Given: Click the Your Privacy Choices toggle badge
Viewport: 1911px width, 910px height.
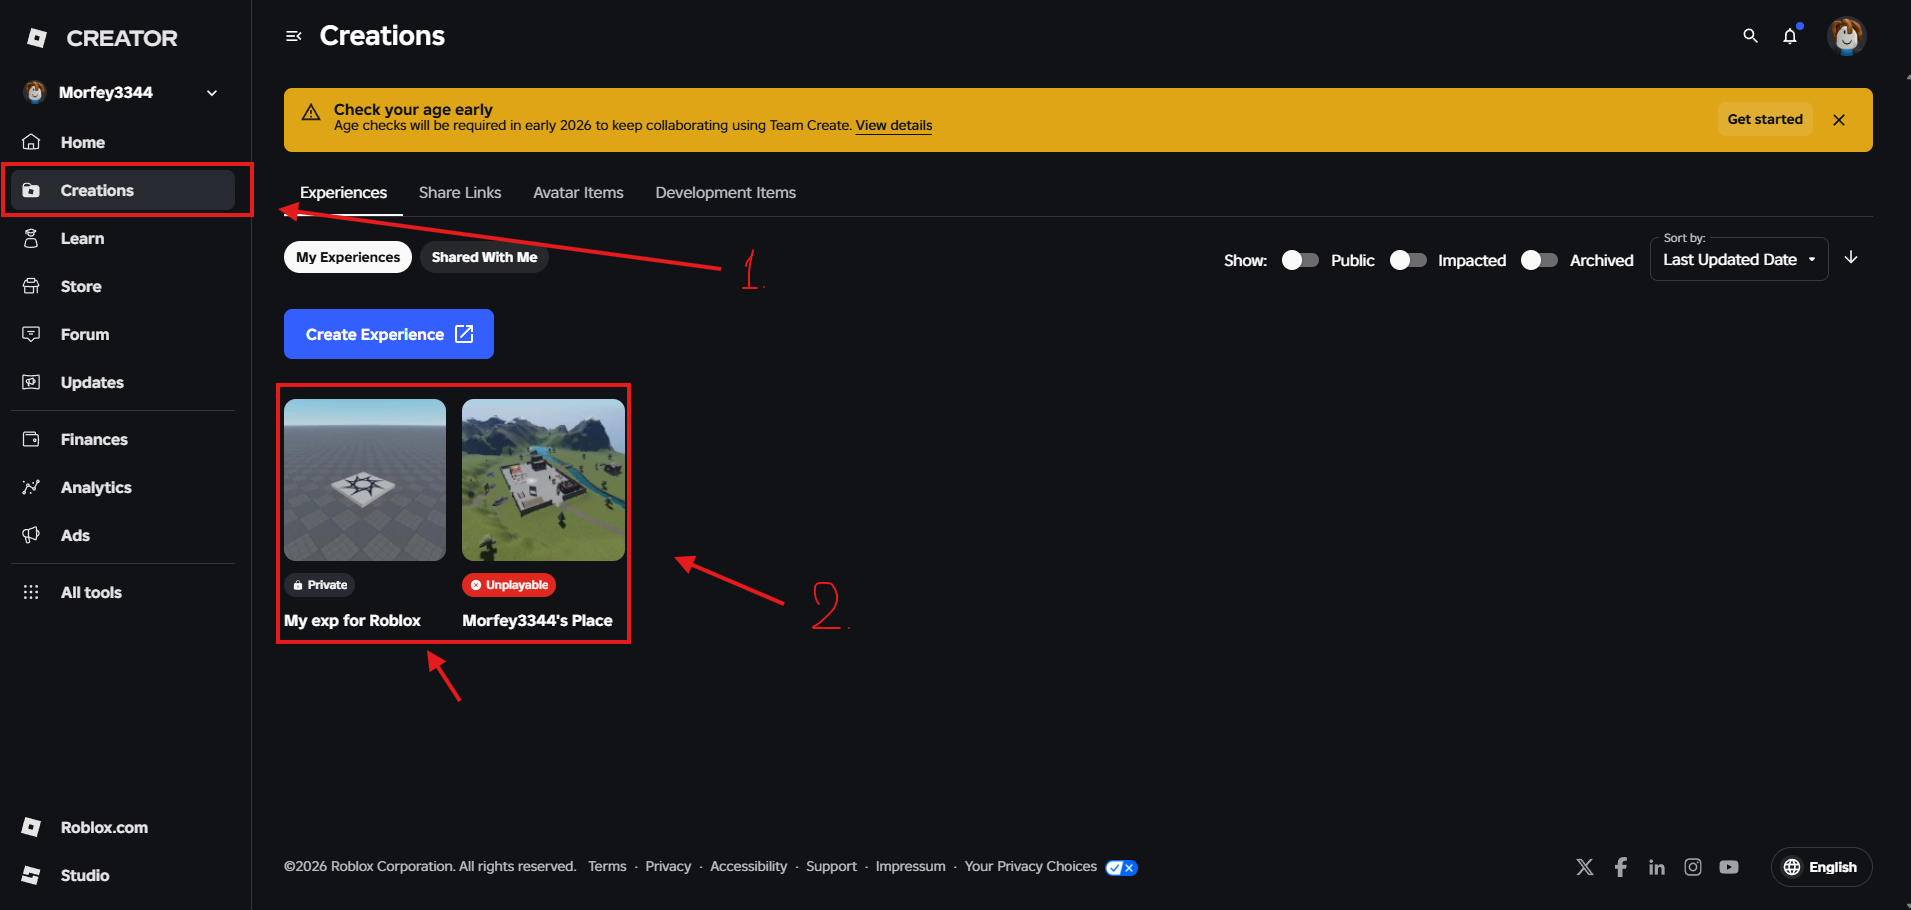Looking at the screenshot, I should pyautogui.click(x=1121, y=868).
